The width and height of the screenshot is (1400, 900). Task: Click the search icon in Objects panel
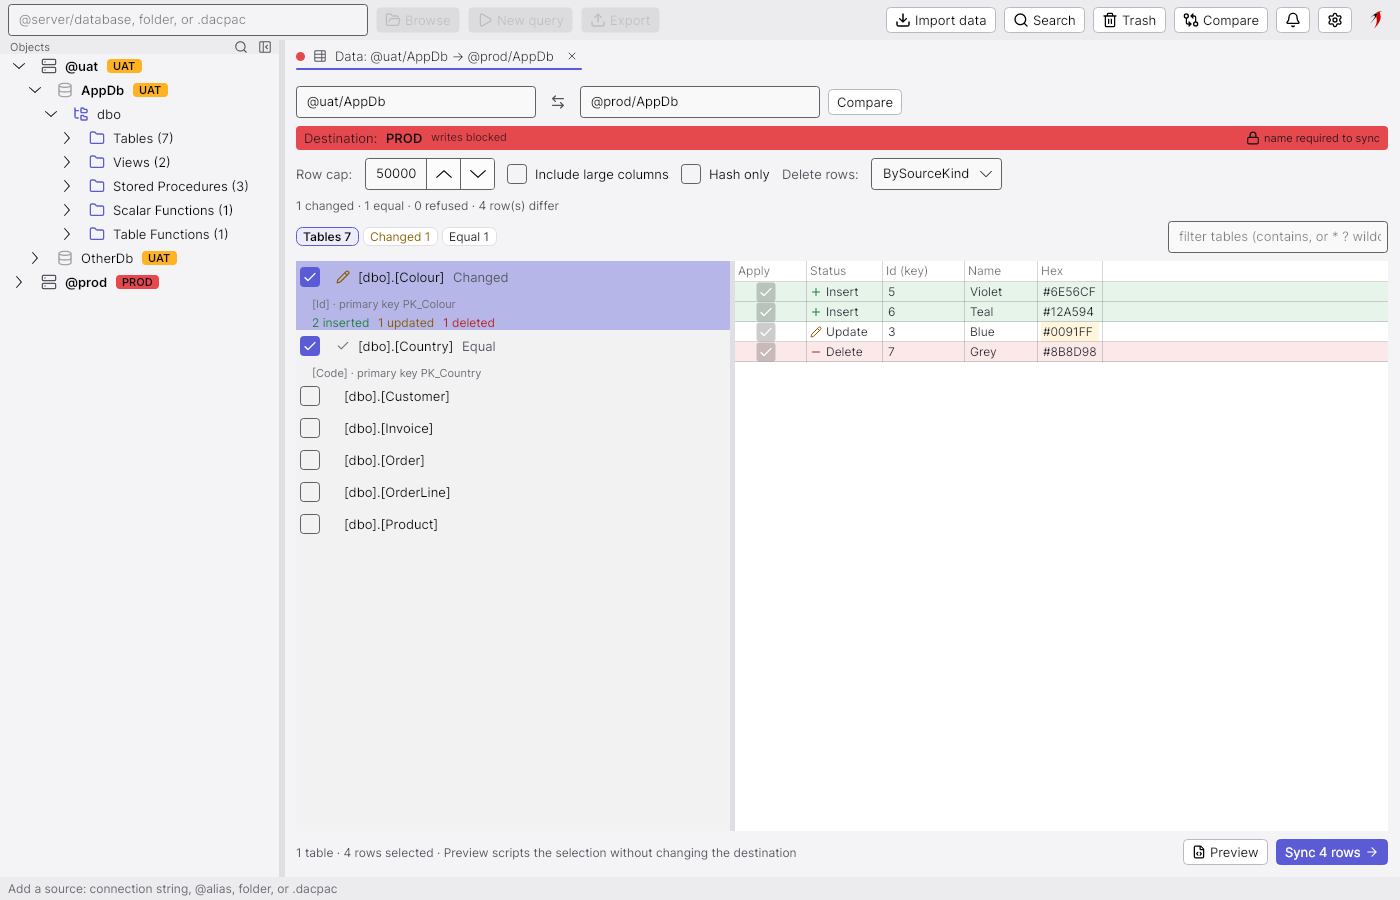click(x=241, y=47)
